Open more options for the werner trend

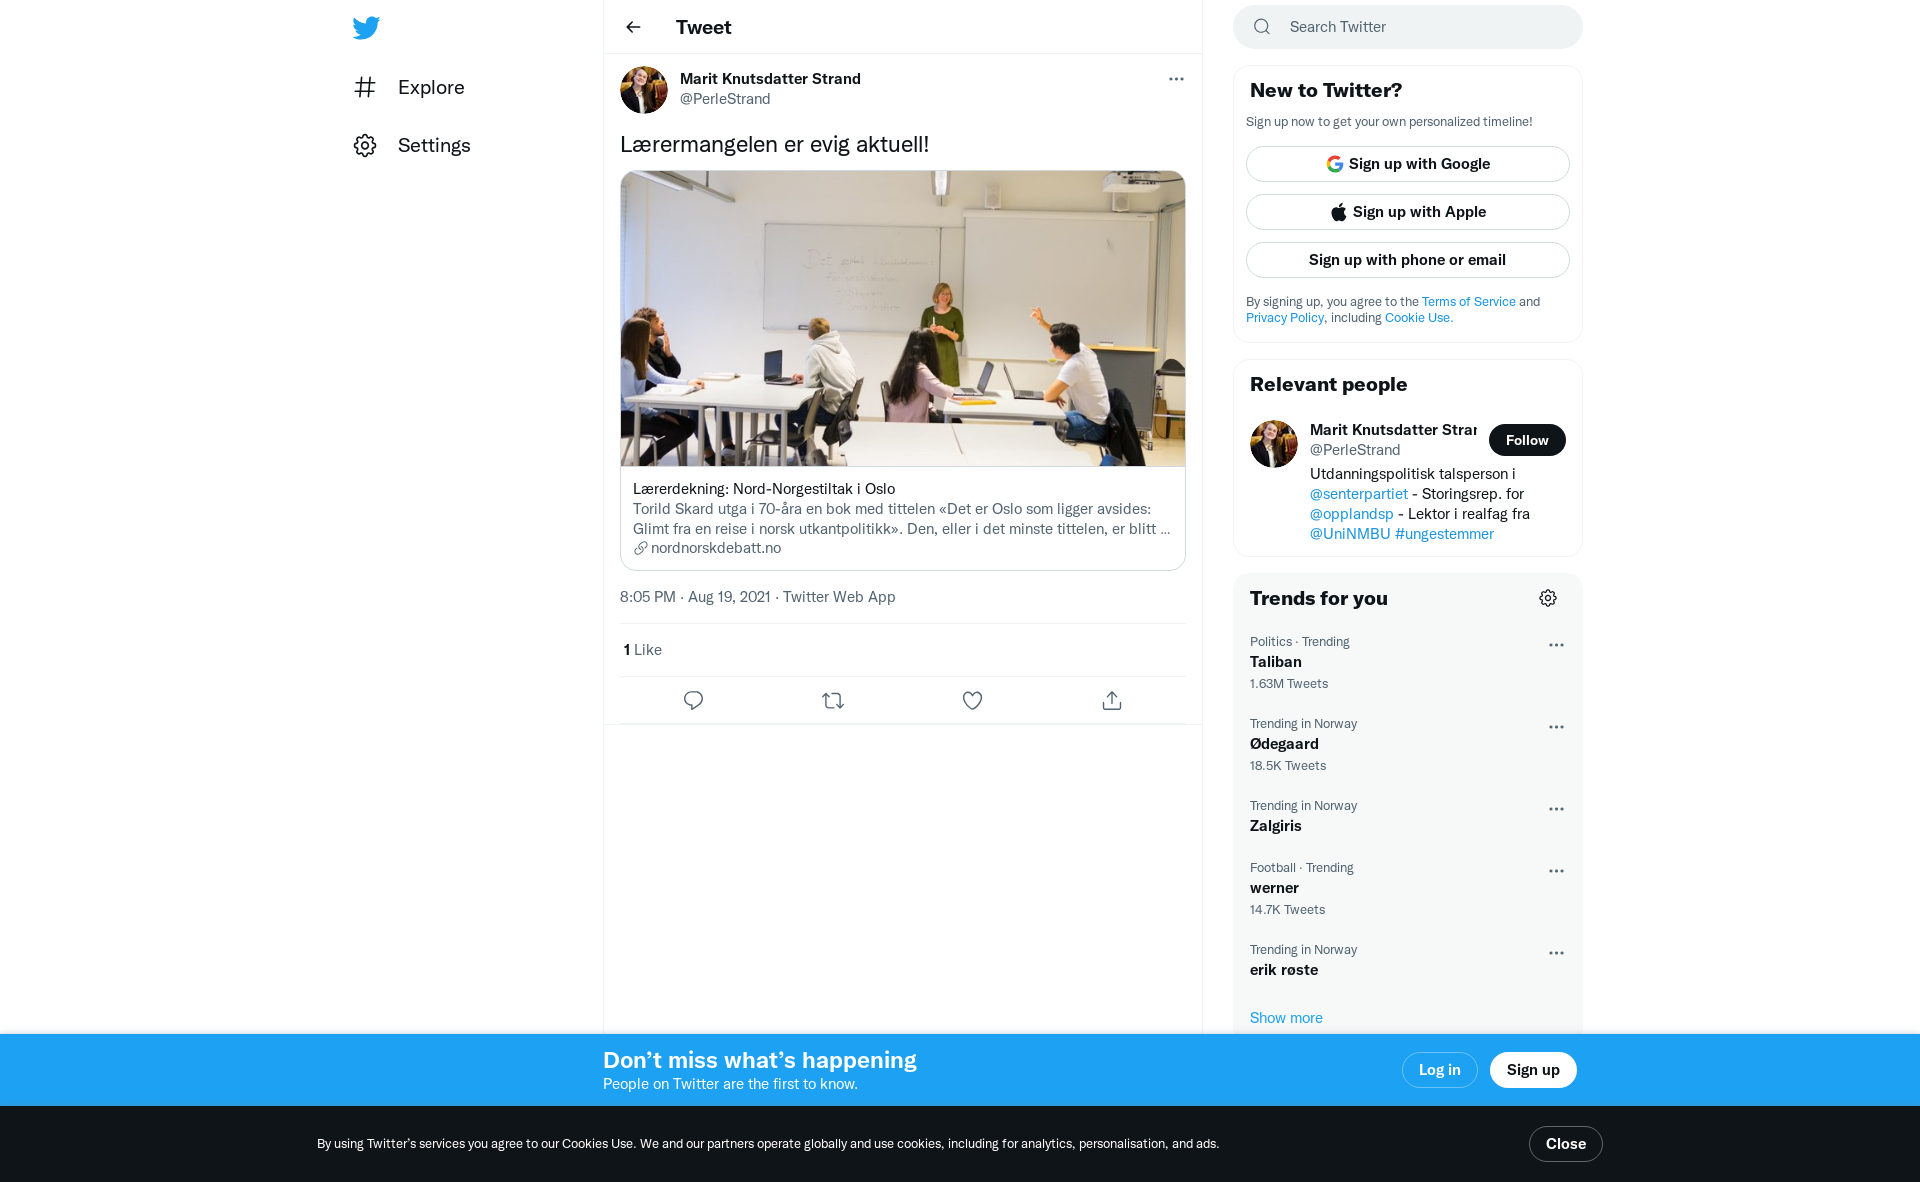[1556, 871]
